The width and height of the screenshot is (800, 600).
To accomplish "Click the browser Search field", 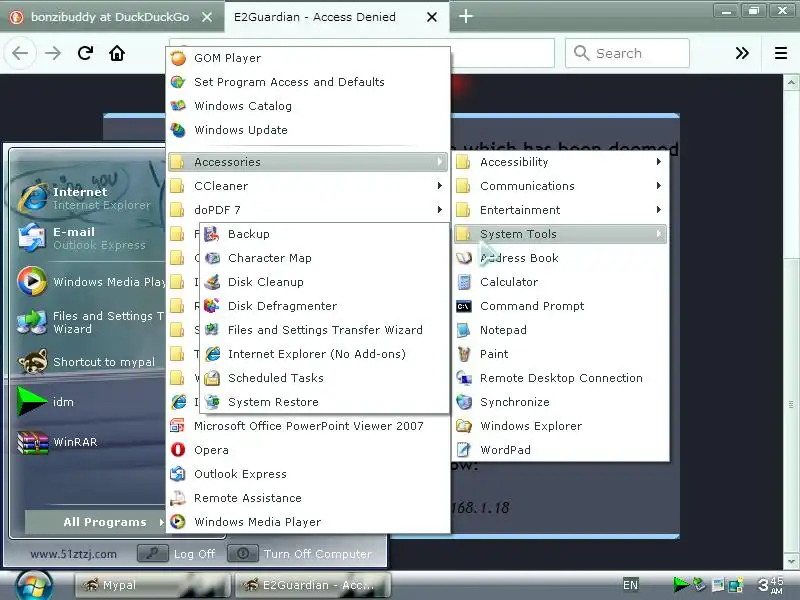I will pos(627,53).
